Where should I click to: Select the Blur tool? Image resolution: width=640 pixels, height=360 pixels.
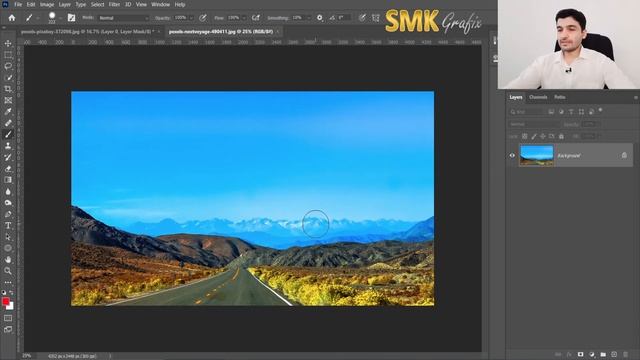coord(8,191)
